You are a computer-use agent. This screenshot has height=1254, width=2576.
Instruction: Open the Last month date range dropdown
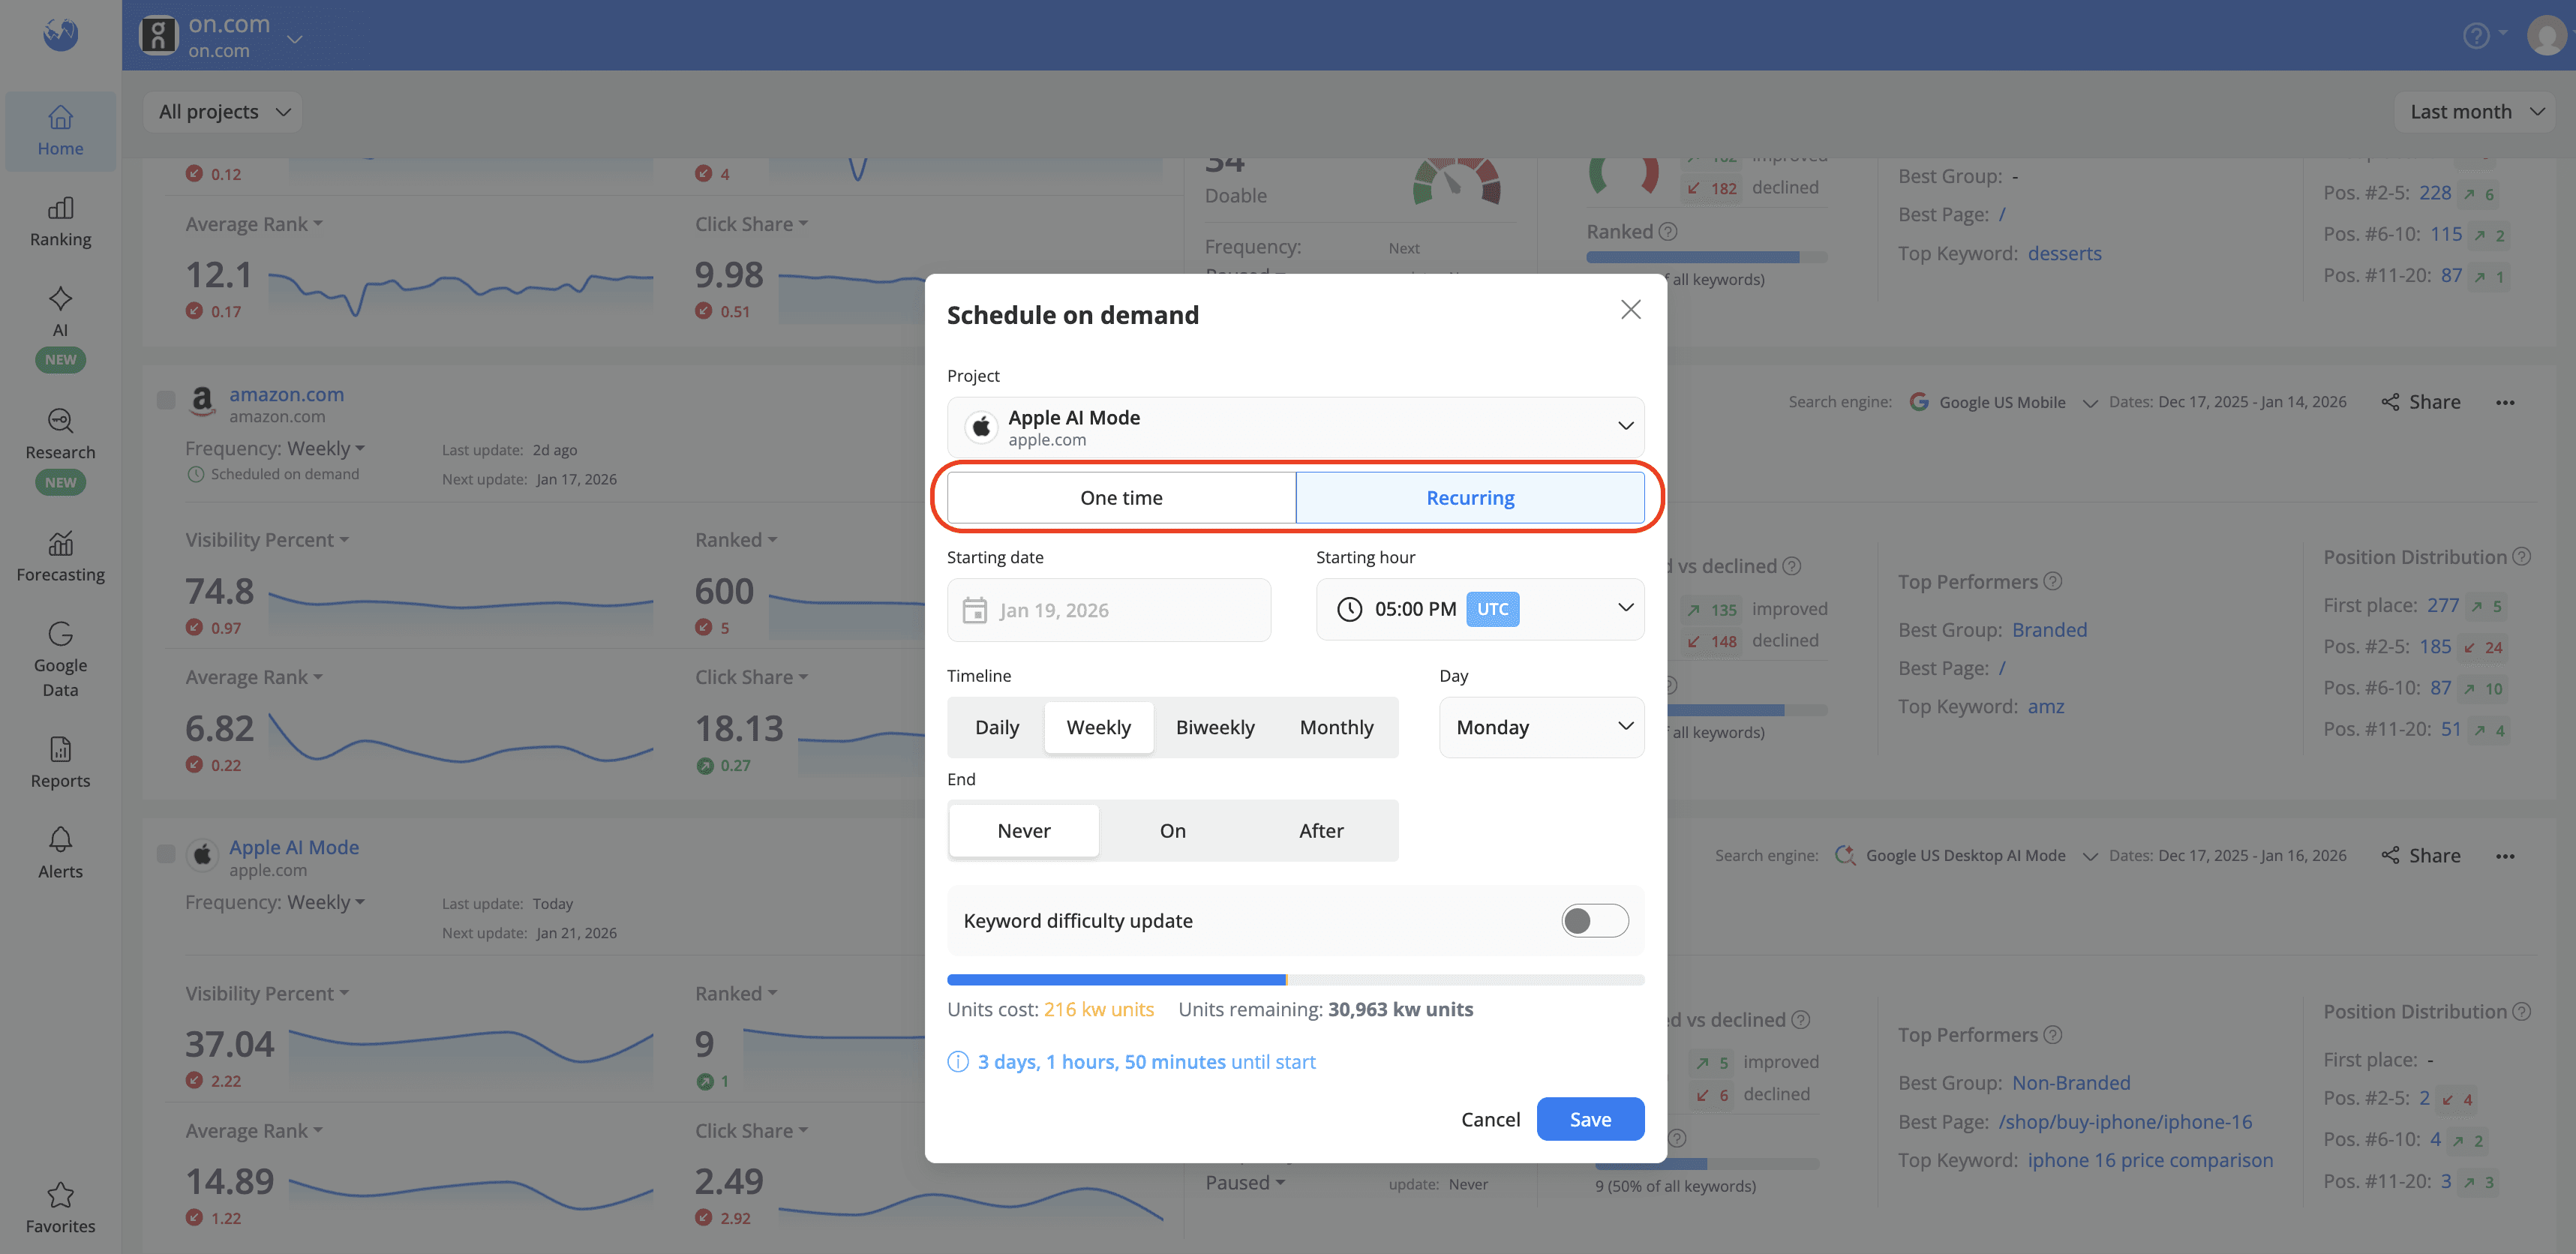click(x=2475, y=111)
